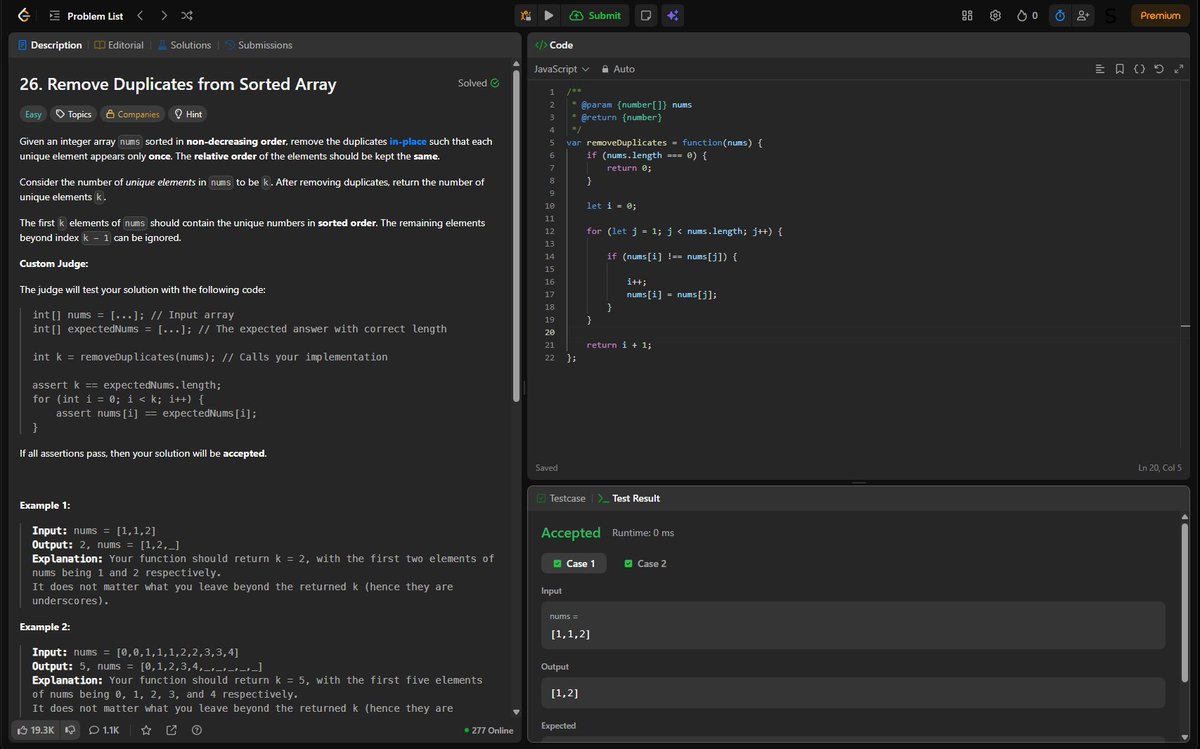Toggle the Auto lock setting

tap(617, 69)
